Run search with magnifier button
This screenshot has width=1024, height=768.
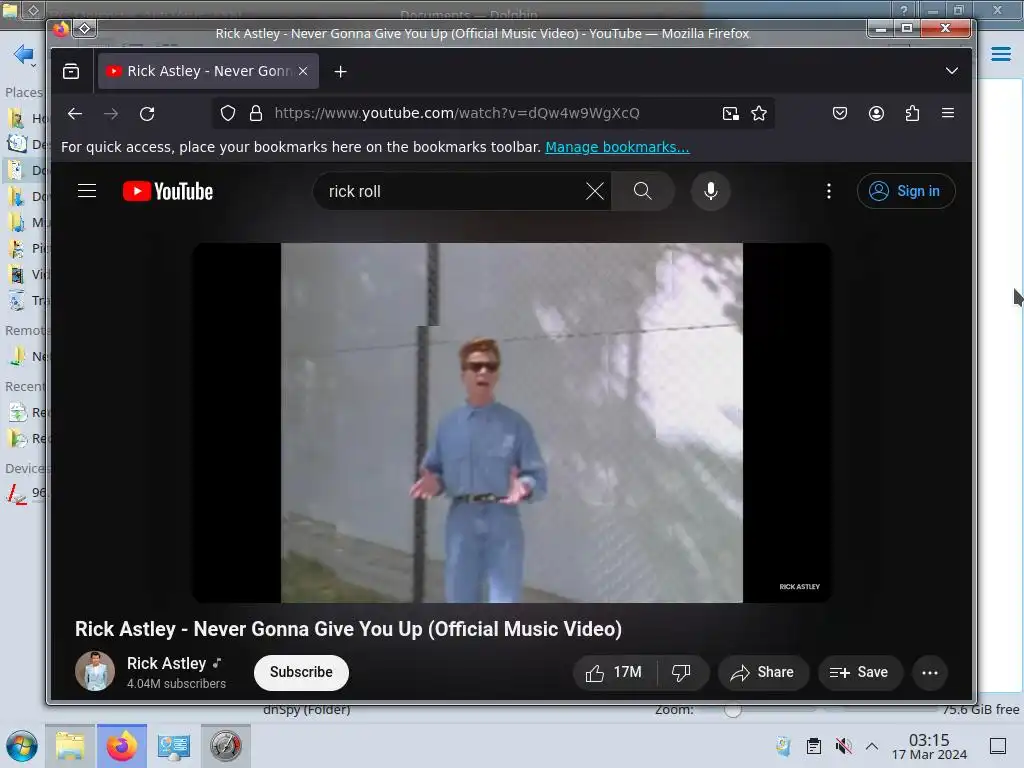click(643, 191)
